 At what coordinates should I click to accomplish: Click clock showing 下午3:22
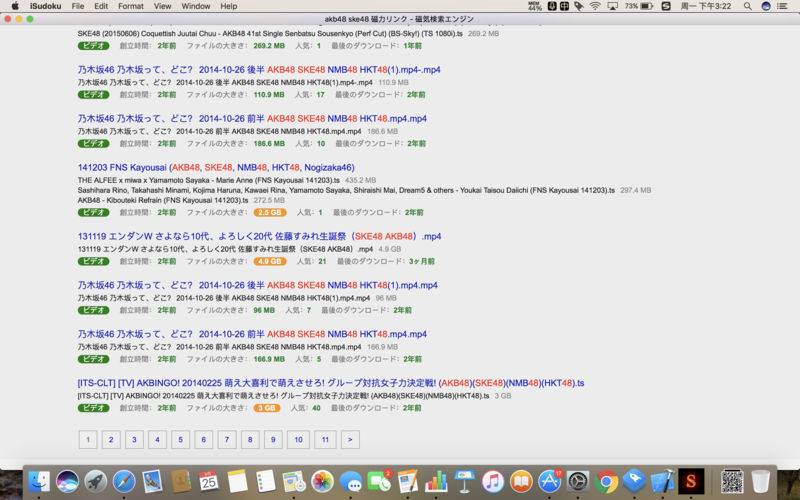(706, 6)
